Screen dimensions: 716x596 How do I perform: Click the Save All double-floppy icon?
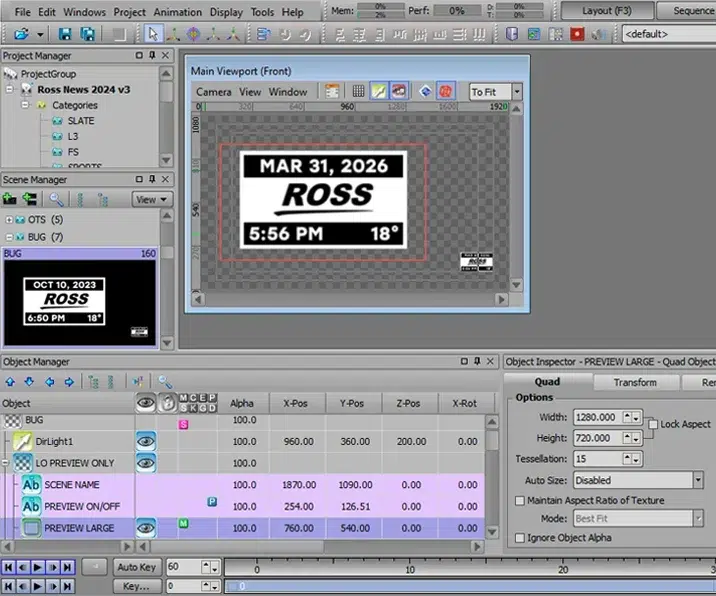[87, 34]
